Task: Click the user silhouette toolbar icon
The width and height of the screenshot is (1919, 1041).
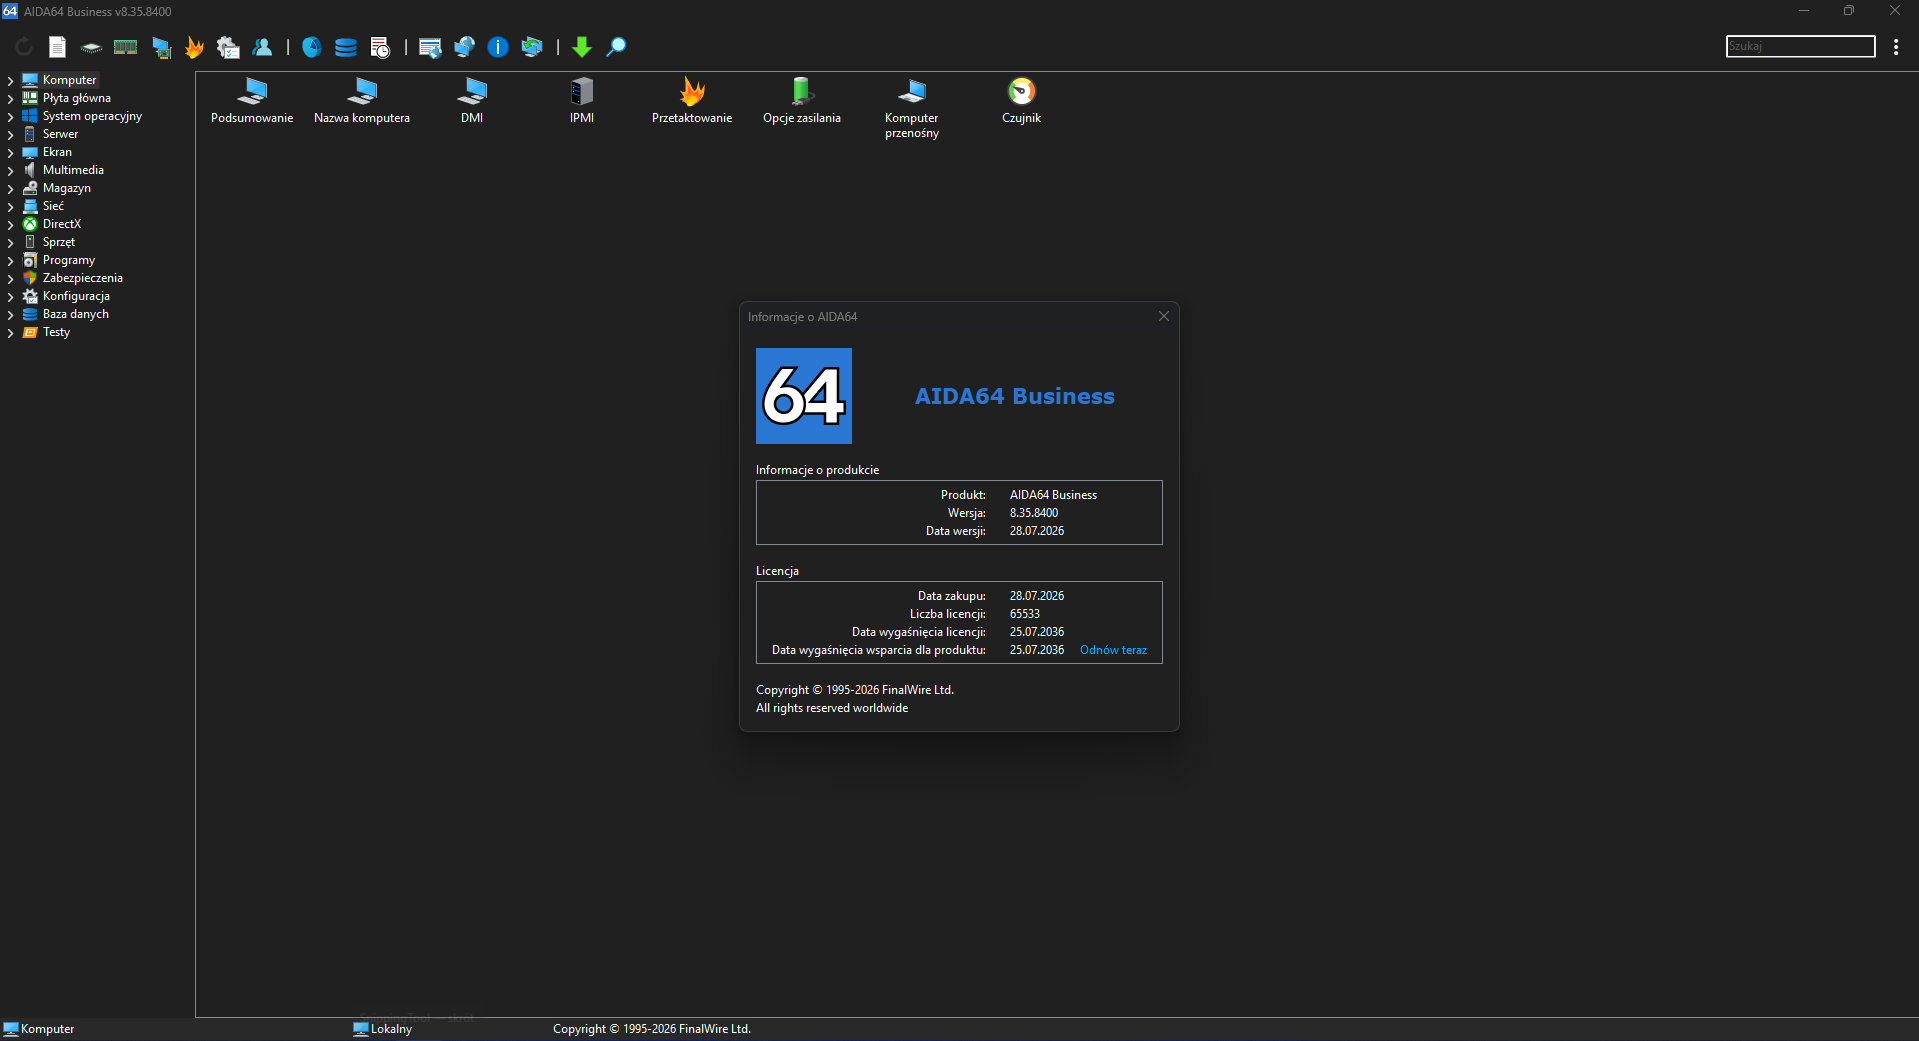Action: pos(262,47)
